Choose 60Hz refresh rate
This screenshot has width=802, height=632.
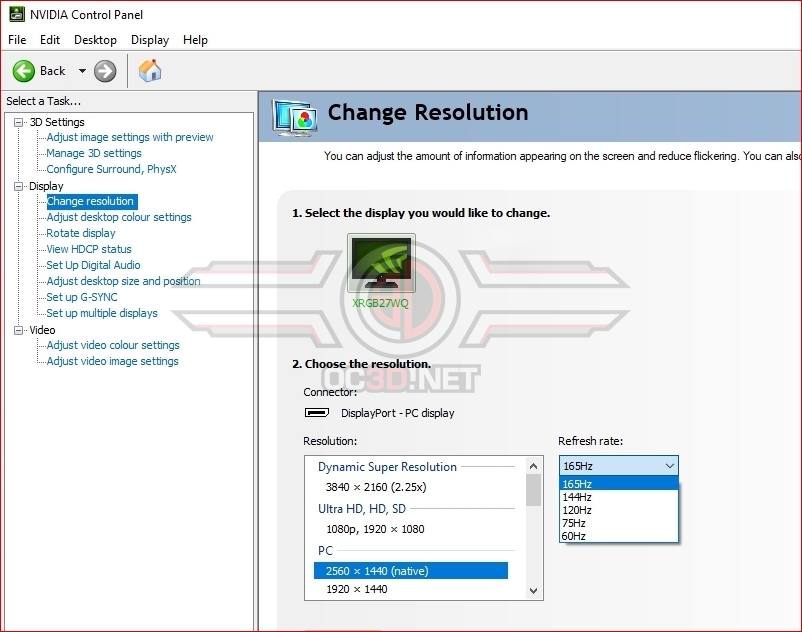[x=618, y=536]
